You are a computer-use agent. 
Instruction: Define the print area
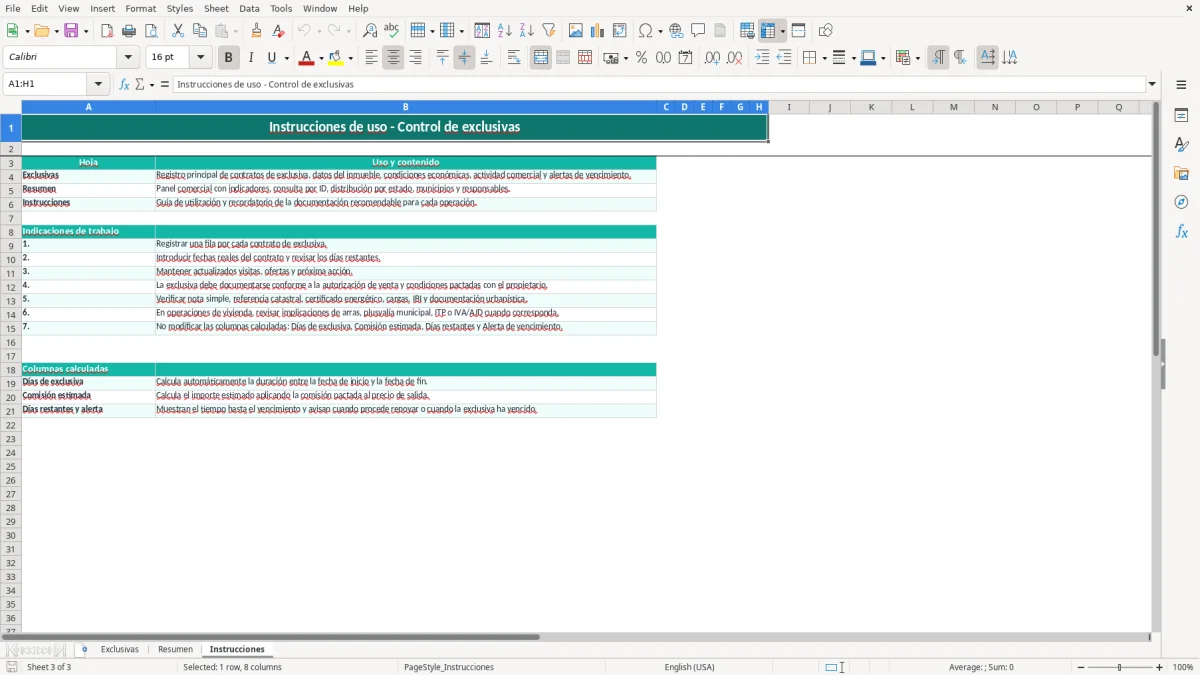[x=747, y=31]
